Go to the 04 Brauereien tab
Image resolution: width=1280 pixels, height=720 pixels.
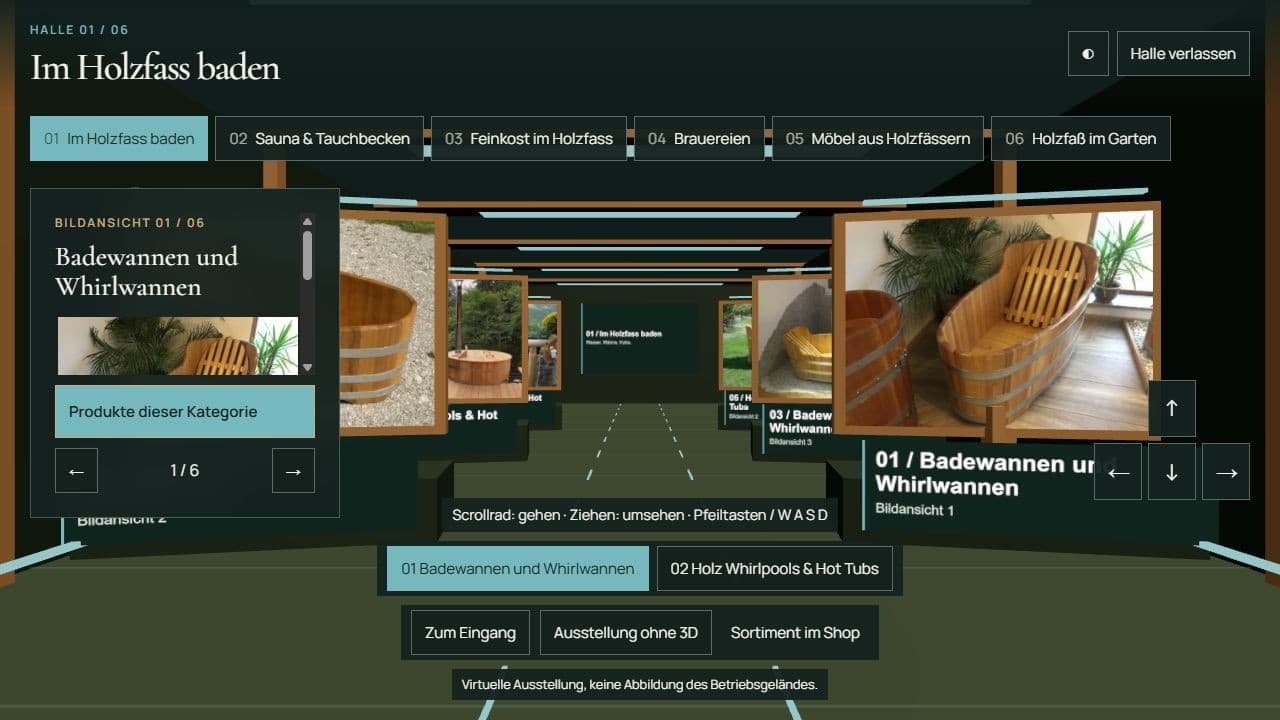coord(699,139)
